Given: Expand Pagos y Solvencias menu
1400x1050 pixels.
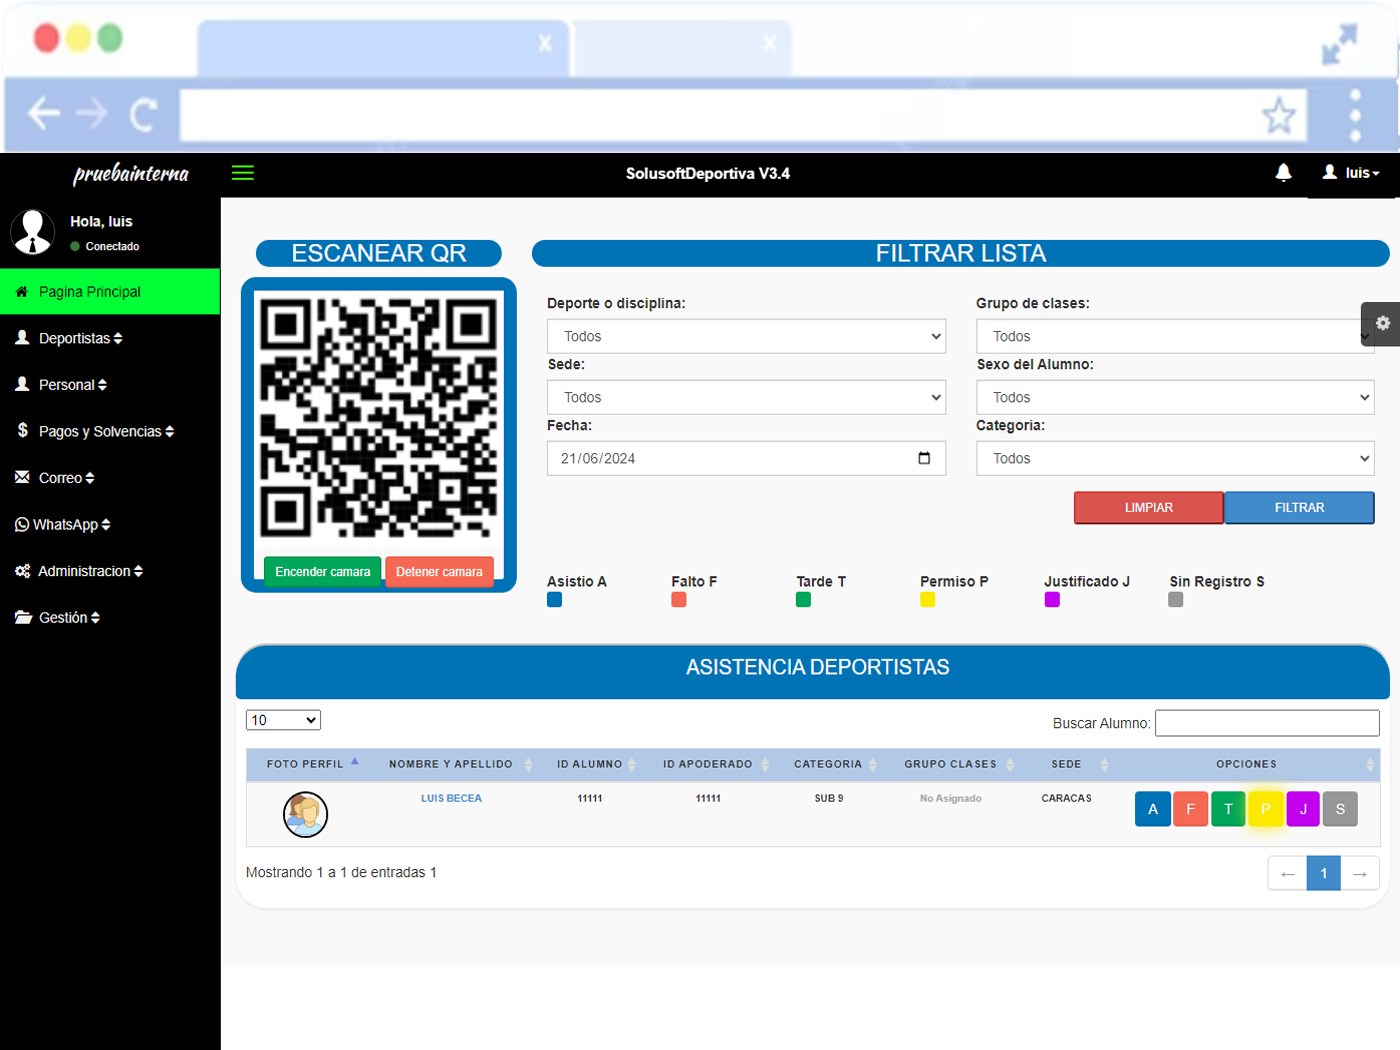Looking at the screenshot, I should coord(110,431).
